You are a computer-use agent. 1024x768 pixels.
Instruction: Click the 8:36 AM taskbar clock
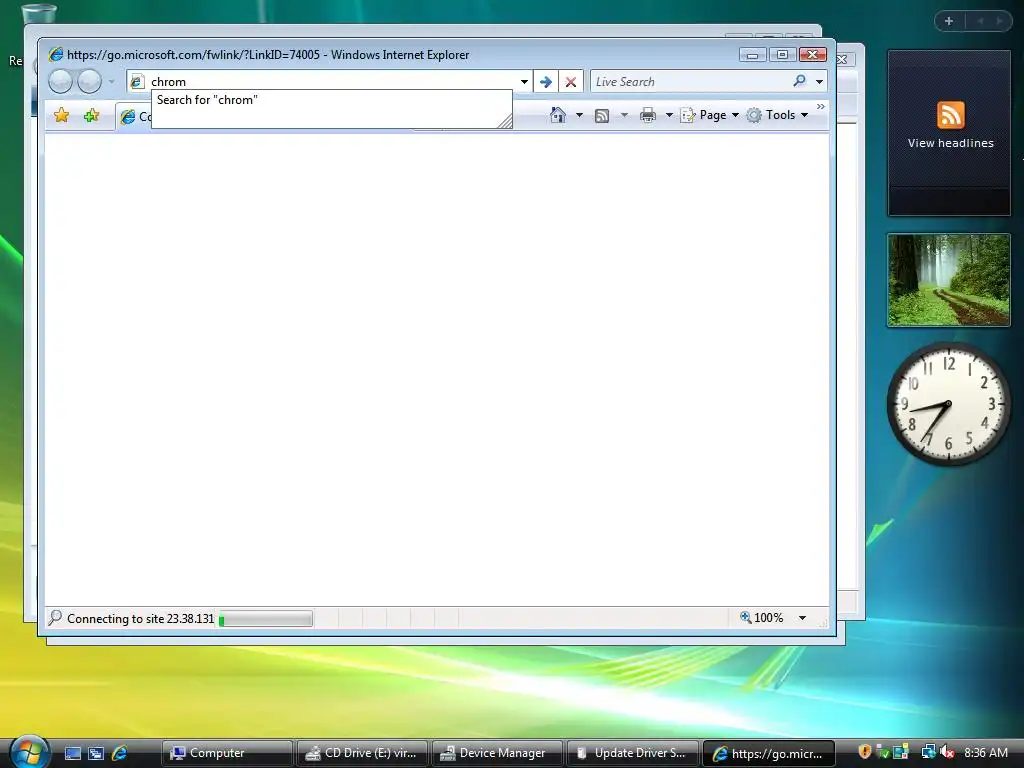click(985, 752)
